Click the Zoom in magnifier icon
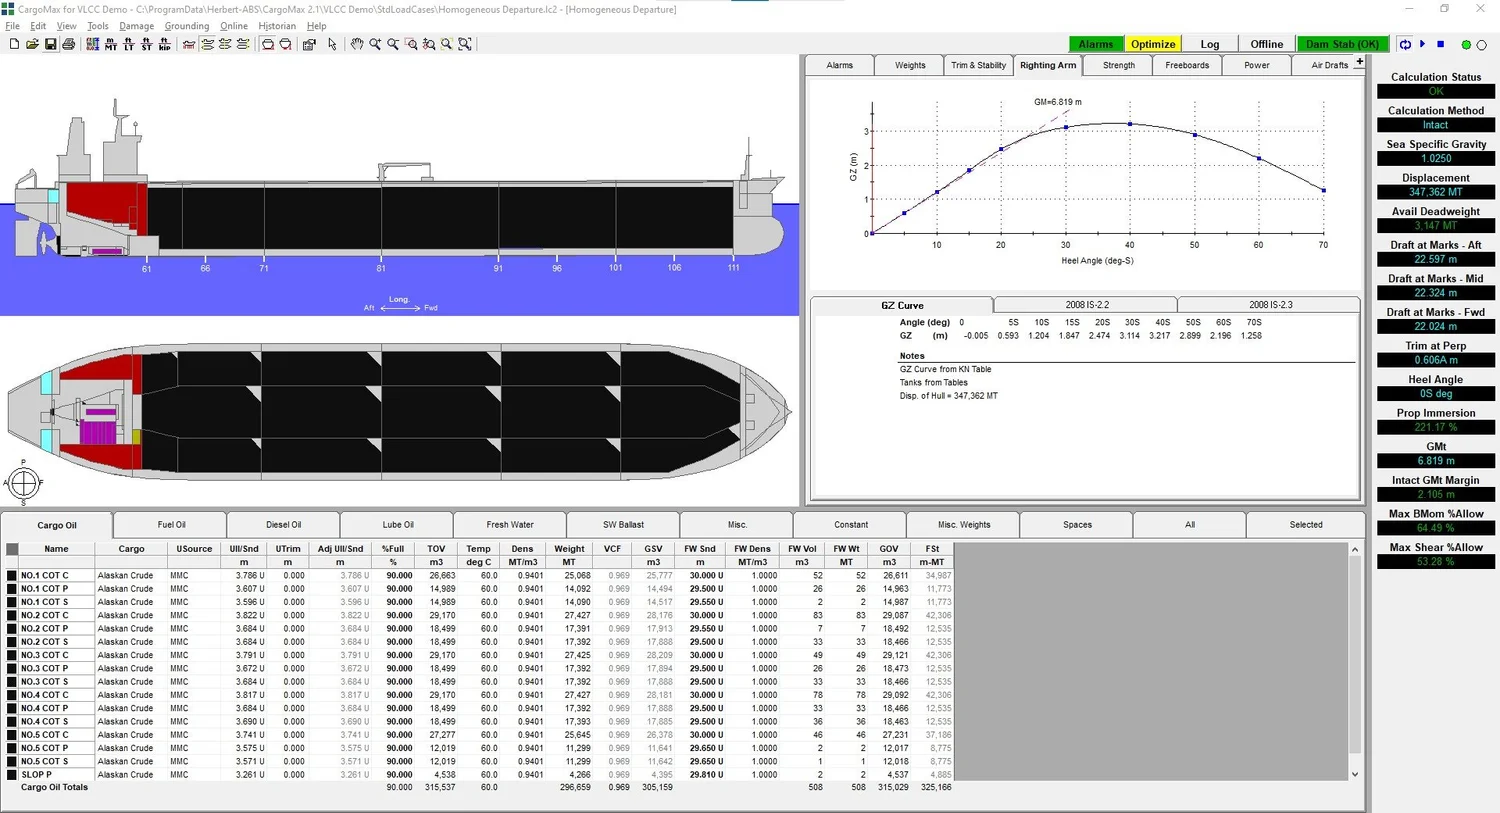Screen dimensions: 1500x813 pyautogui.click(x=375, y=44)
